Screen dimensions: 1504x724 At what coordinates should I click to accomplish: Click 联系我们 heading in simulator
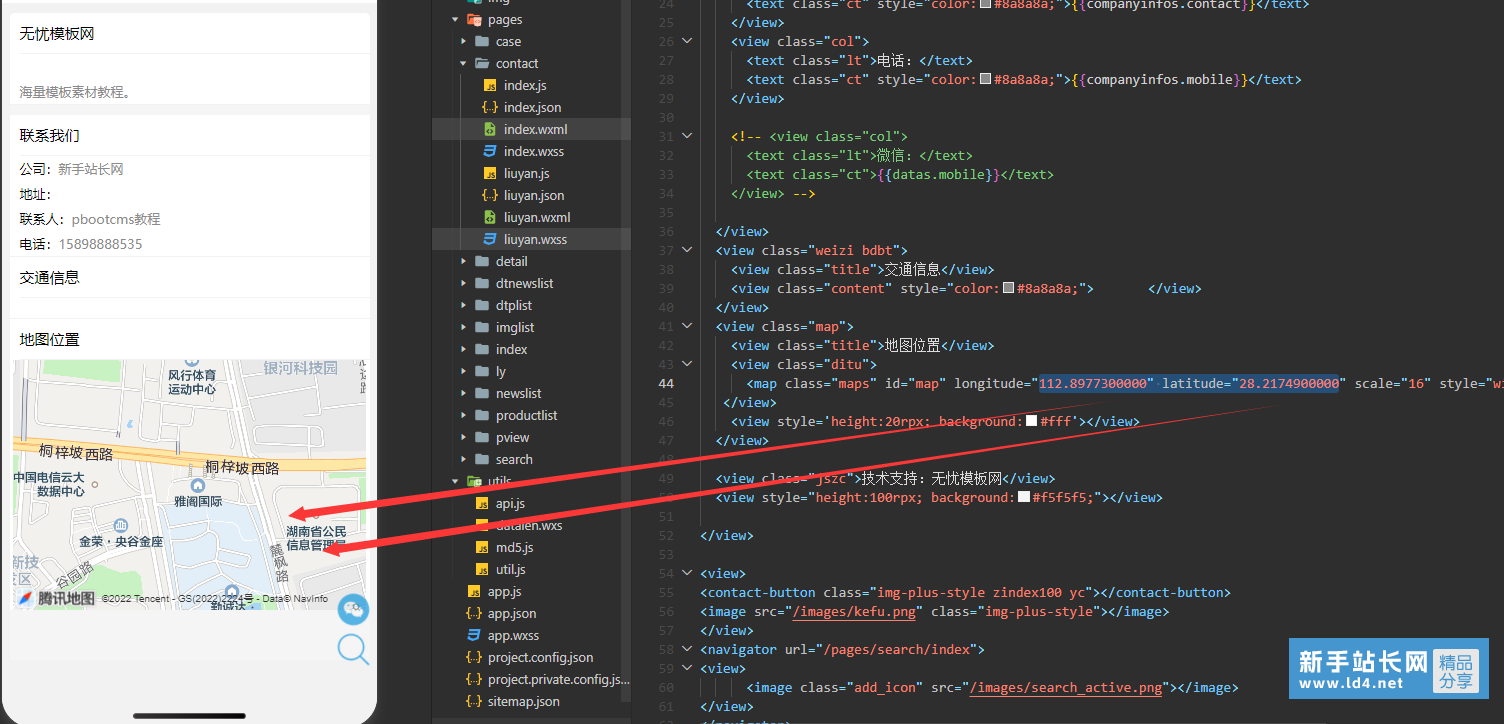(x=50, y=135)
